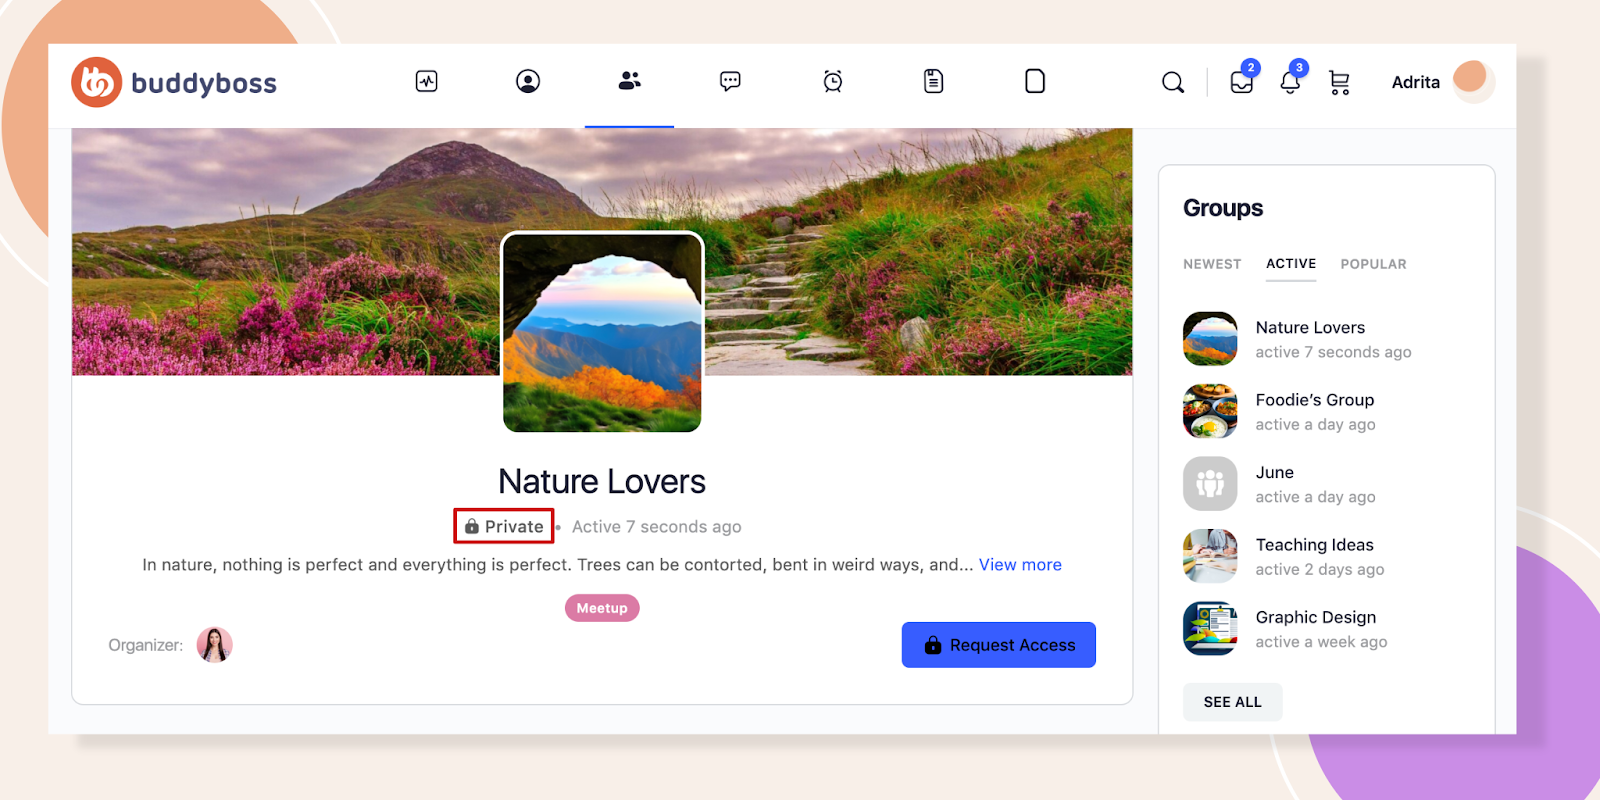The image size is (1600, 800).
Task: Open the messages inbox icon
Action: tap(1242, 82)
